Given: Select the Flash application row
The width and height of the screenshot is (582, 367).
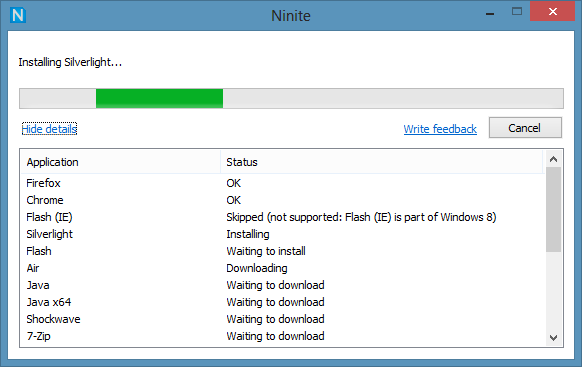Looking at the screenshot, I should pos(282,251).
